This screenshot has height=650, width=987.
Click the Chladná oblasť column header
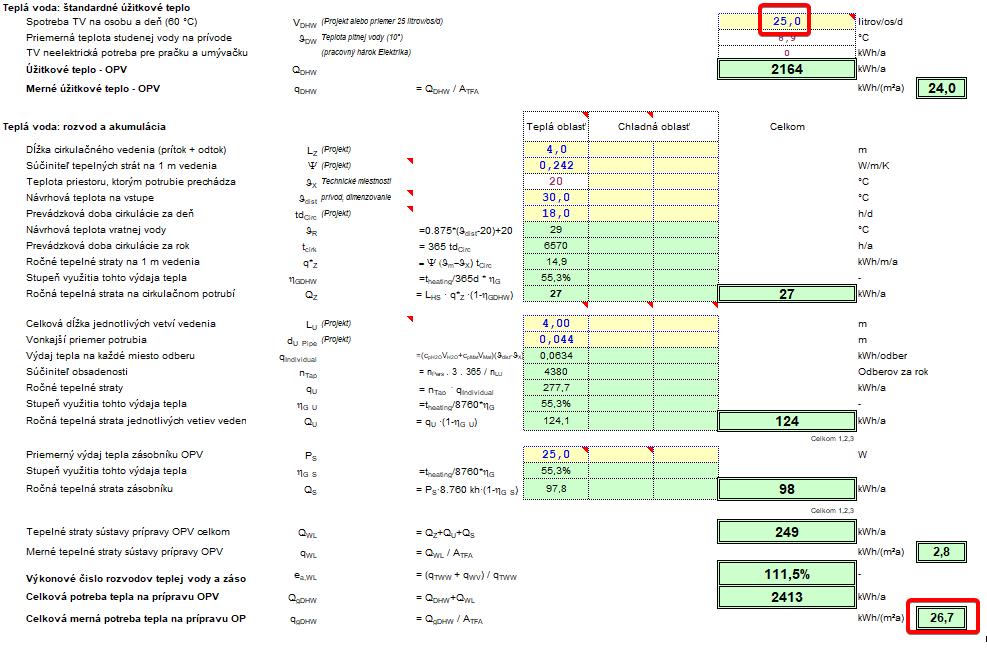(653, 127)
